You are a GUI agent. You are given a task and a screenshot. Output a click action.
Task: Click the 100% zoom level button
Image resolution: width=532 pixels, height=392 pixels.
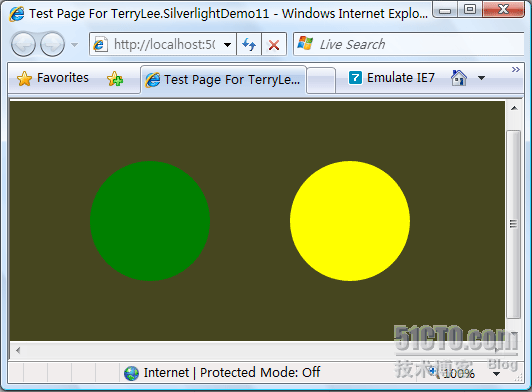(453, 373)
